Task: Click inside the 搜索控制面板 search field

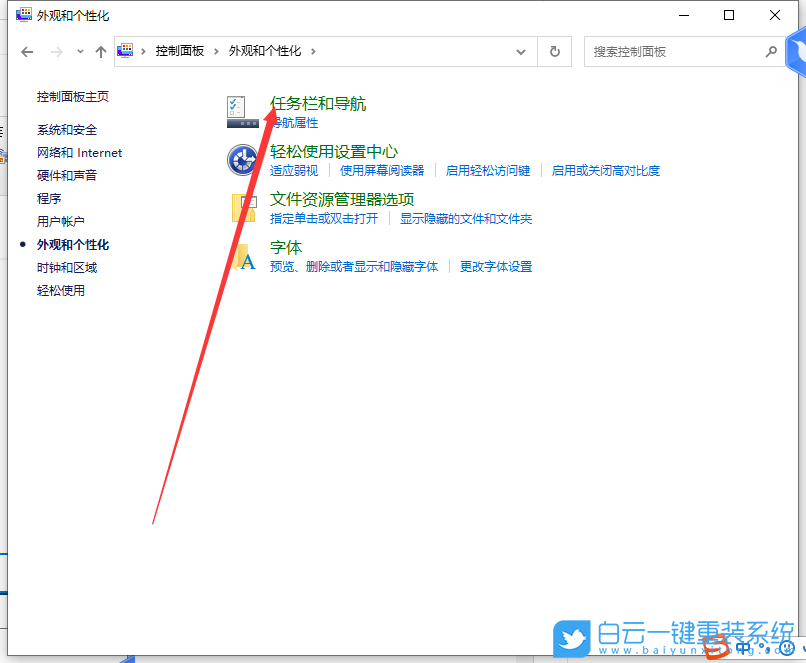Action: [x=660, y=51]
